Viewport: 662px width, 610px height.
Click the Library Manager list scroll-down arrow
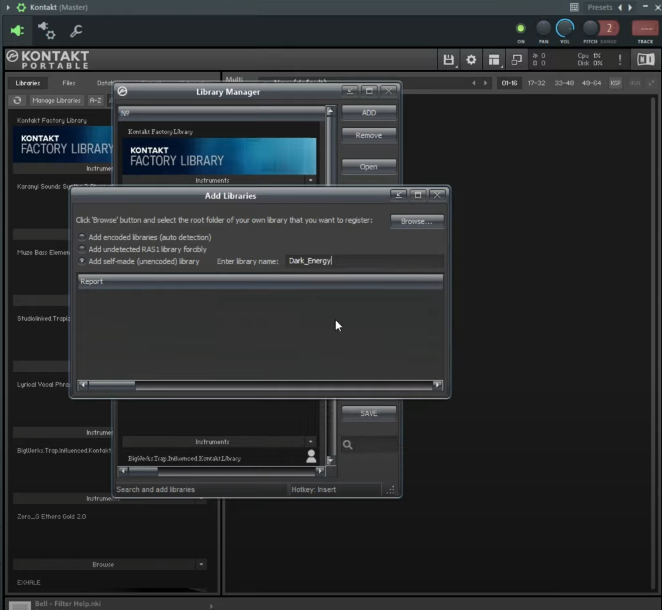tap(330, 460)
